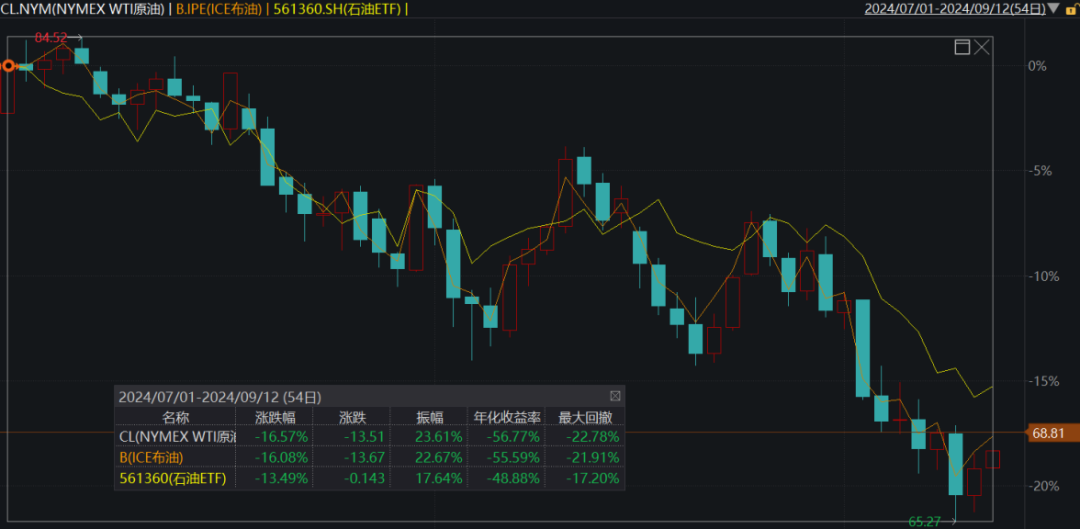Click the yellow unlock padlock icon

(x=1072, y=10)
